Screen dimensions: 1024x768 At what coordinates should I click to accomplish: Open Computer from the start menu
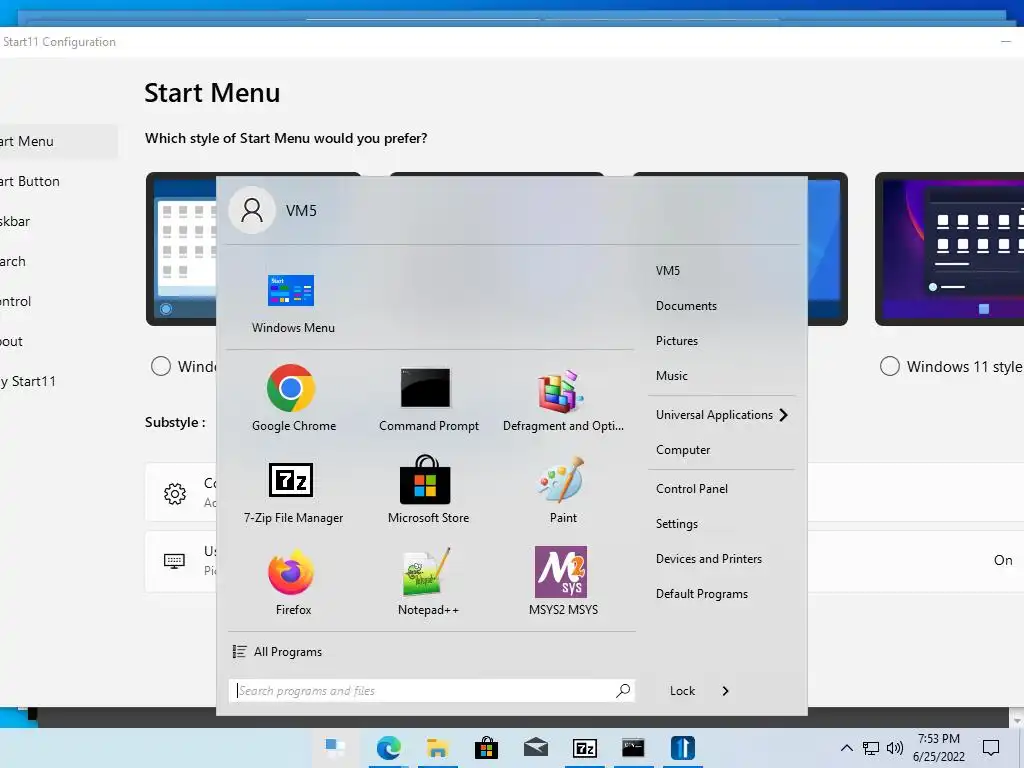[x=682, y=450]
